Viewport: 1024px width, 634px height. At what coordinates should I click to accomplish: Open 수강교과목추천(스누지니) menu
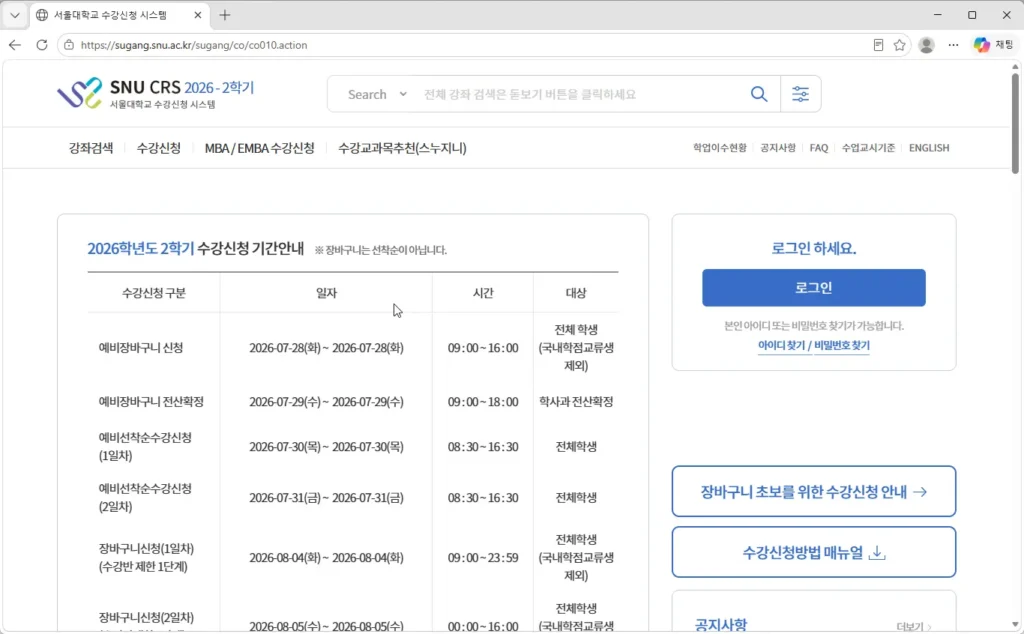tap(402, 148)
